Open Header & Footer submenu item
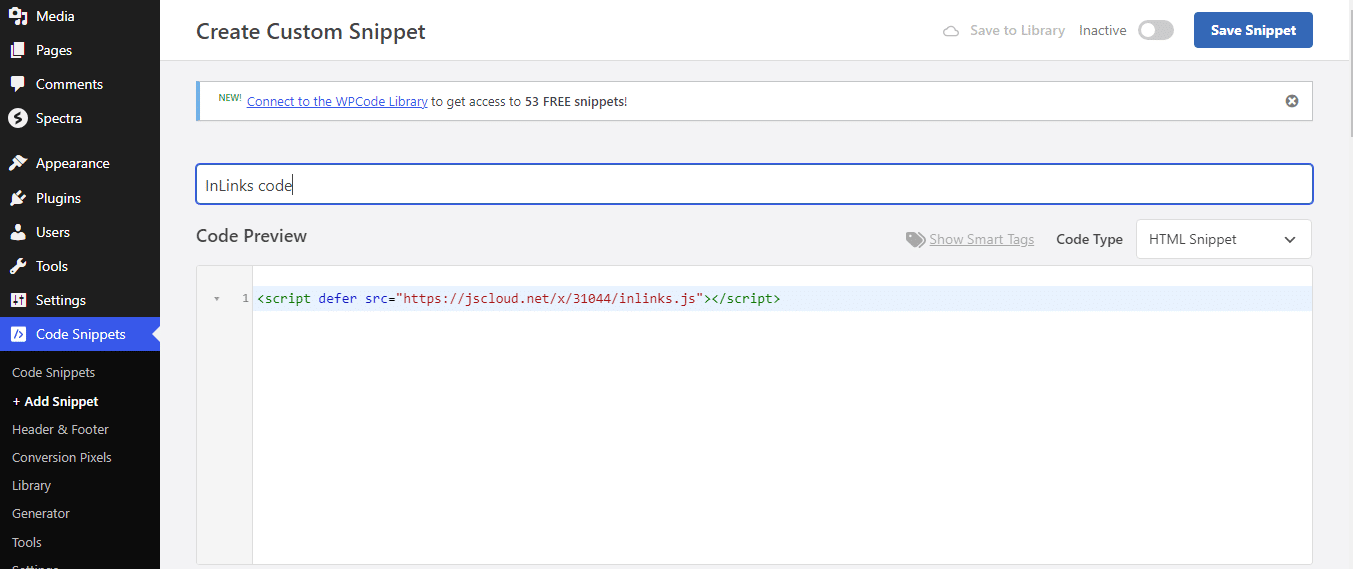Image resolution: width=1353 pixels, height=569 pixels. tap(60, 429)
